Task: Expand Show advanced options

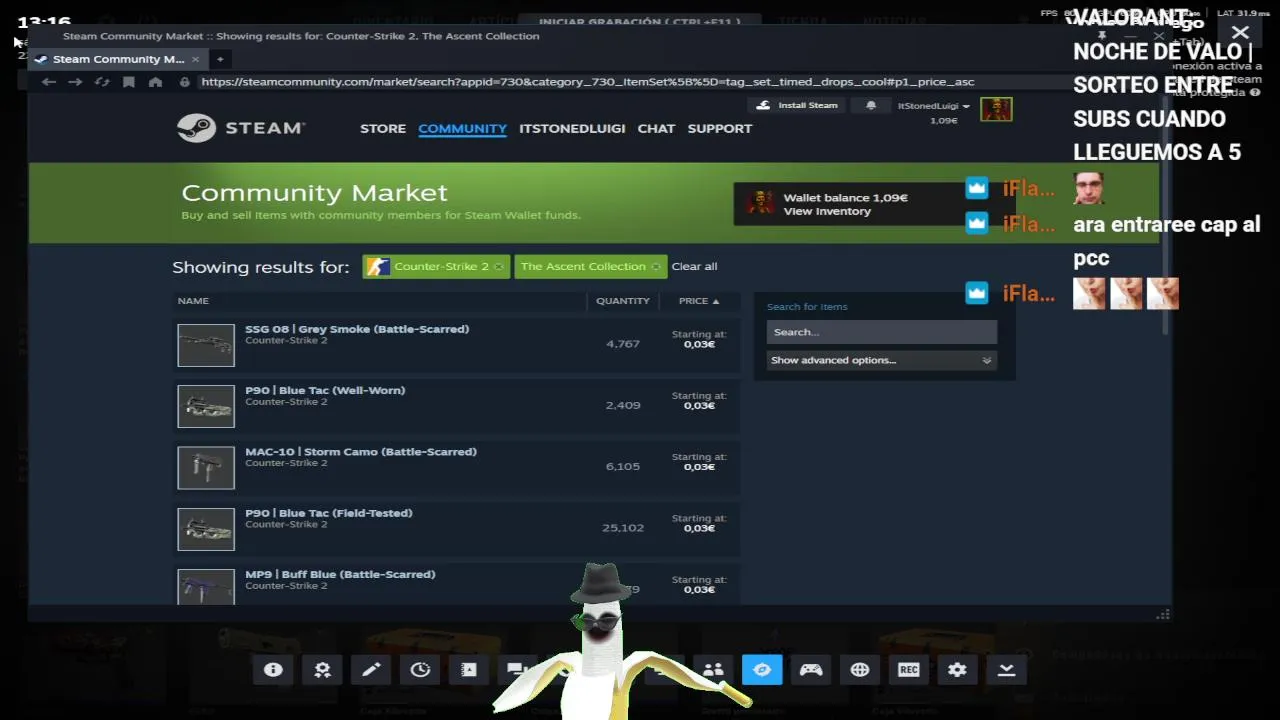Action: [881, 360]
